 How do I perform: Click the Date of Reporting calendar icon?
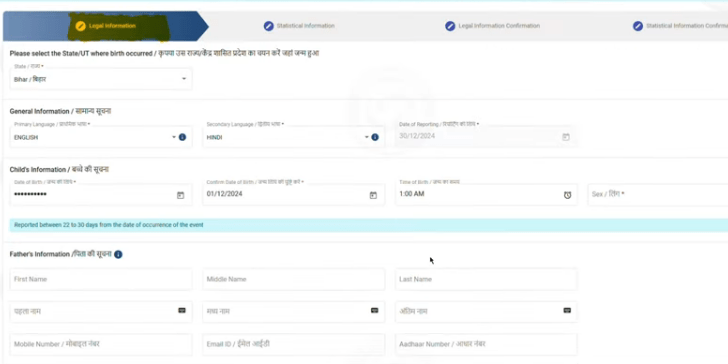pos(566,137)
